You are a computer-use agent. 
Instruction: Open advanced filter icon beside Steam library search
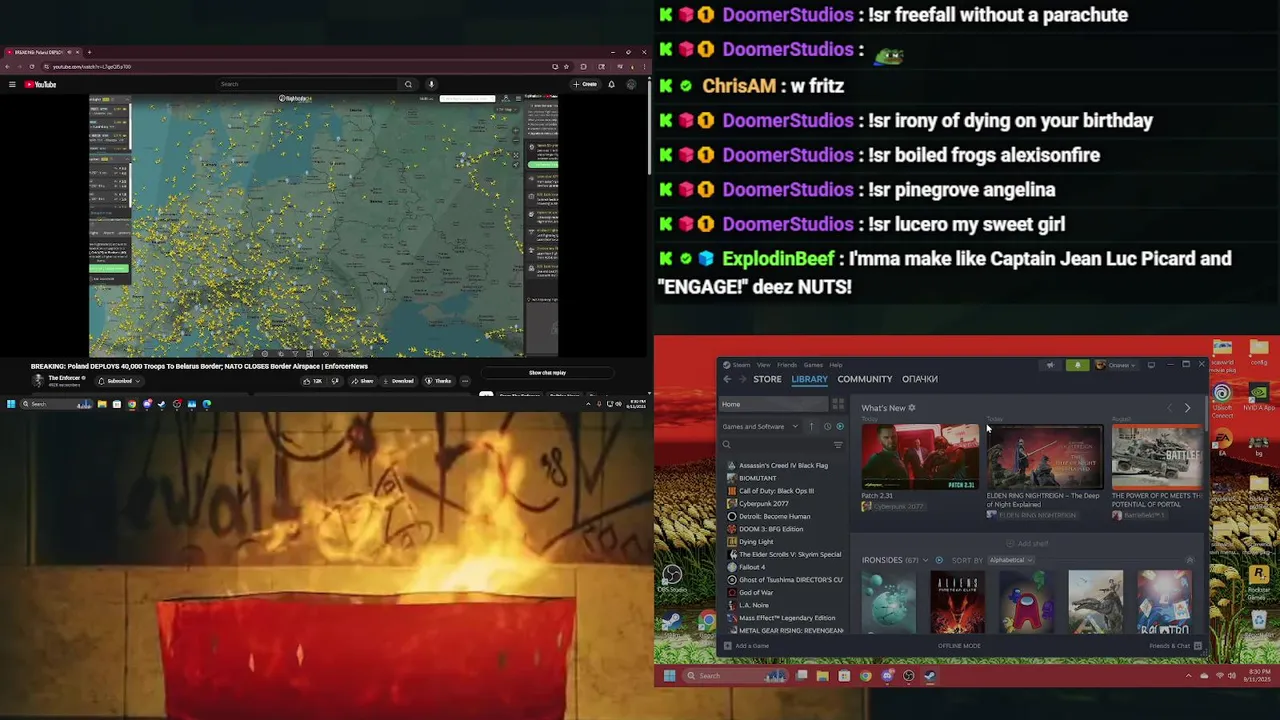[x=838, y=445]
